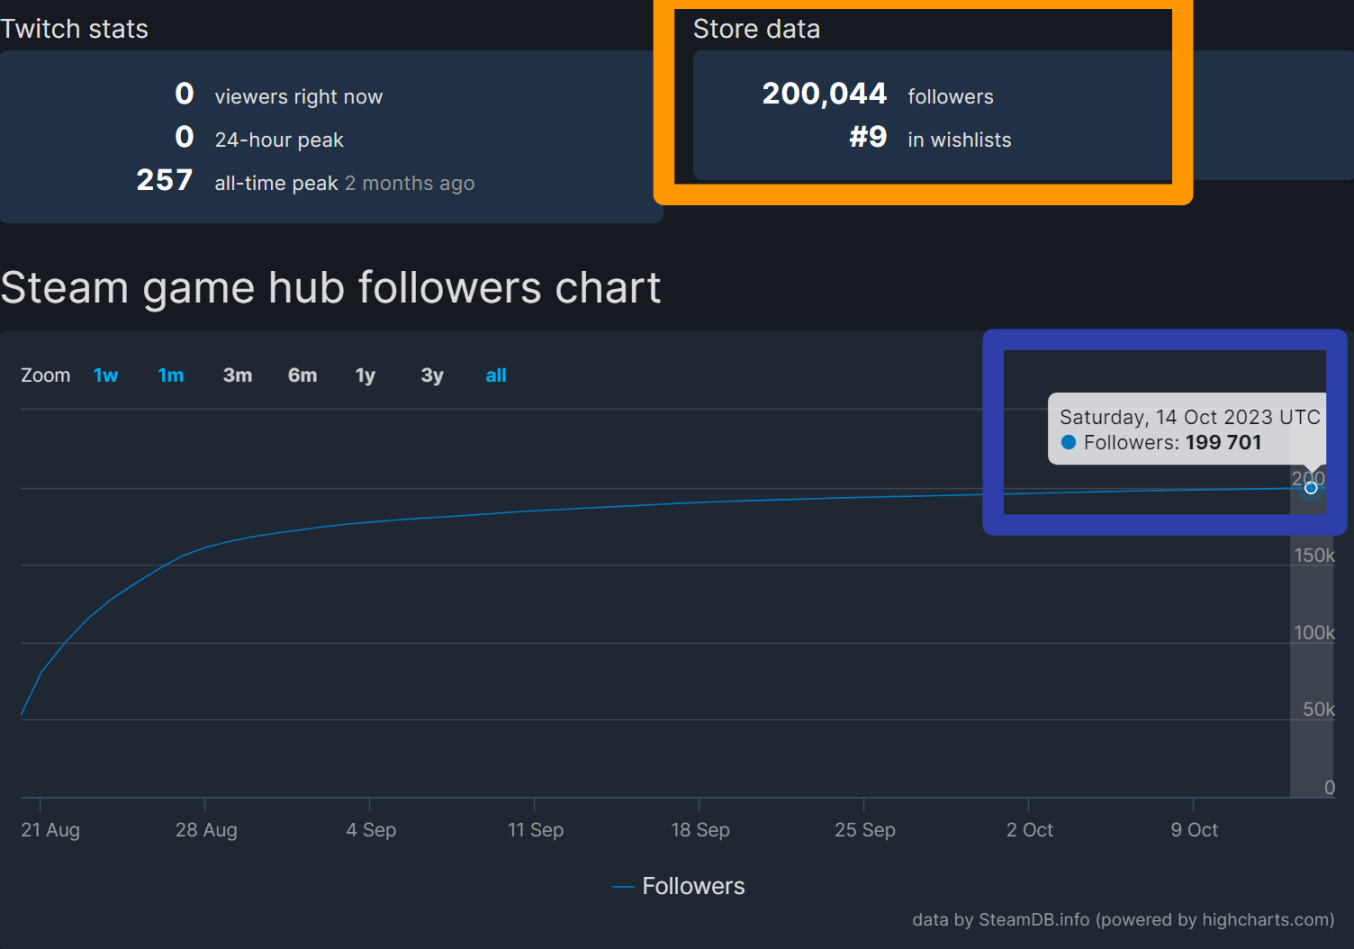
Task: Click the '21 Aug' axis label
Action: point(50,830)
